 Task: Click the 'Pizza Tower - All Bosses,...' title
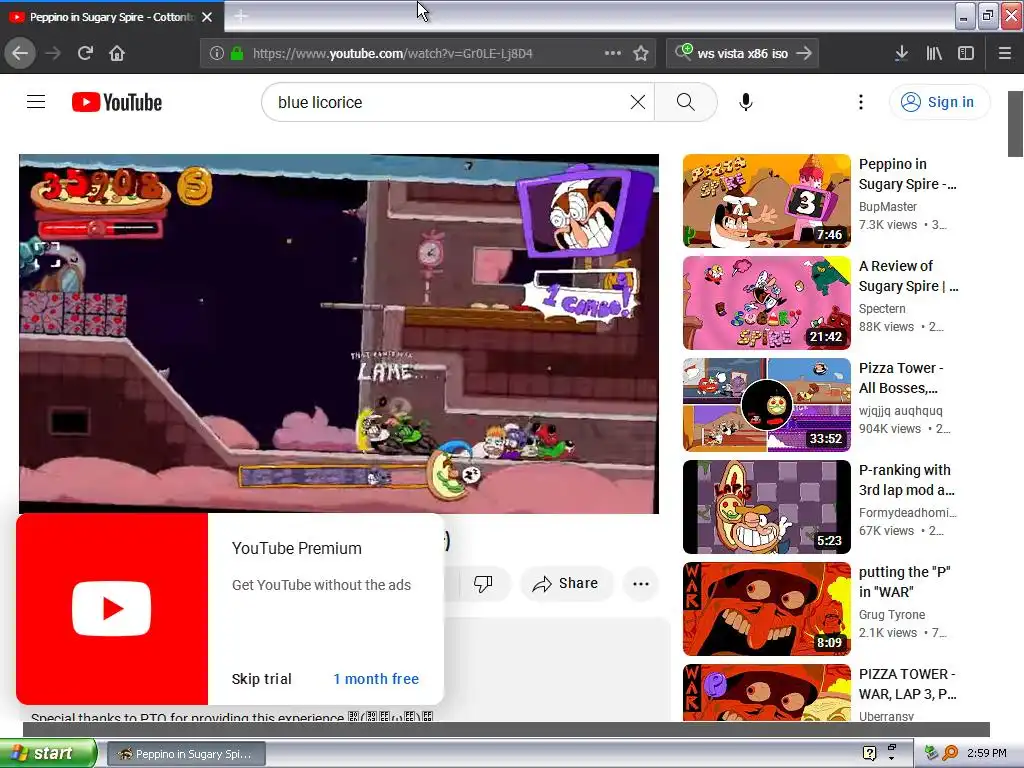[x=901, y=377]
